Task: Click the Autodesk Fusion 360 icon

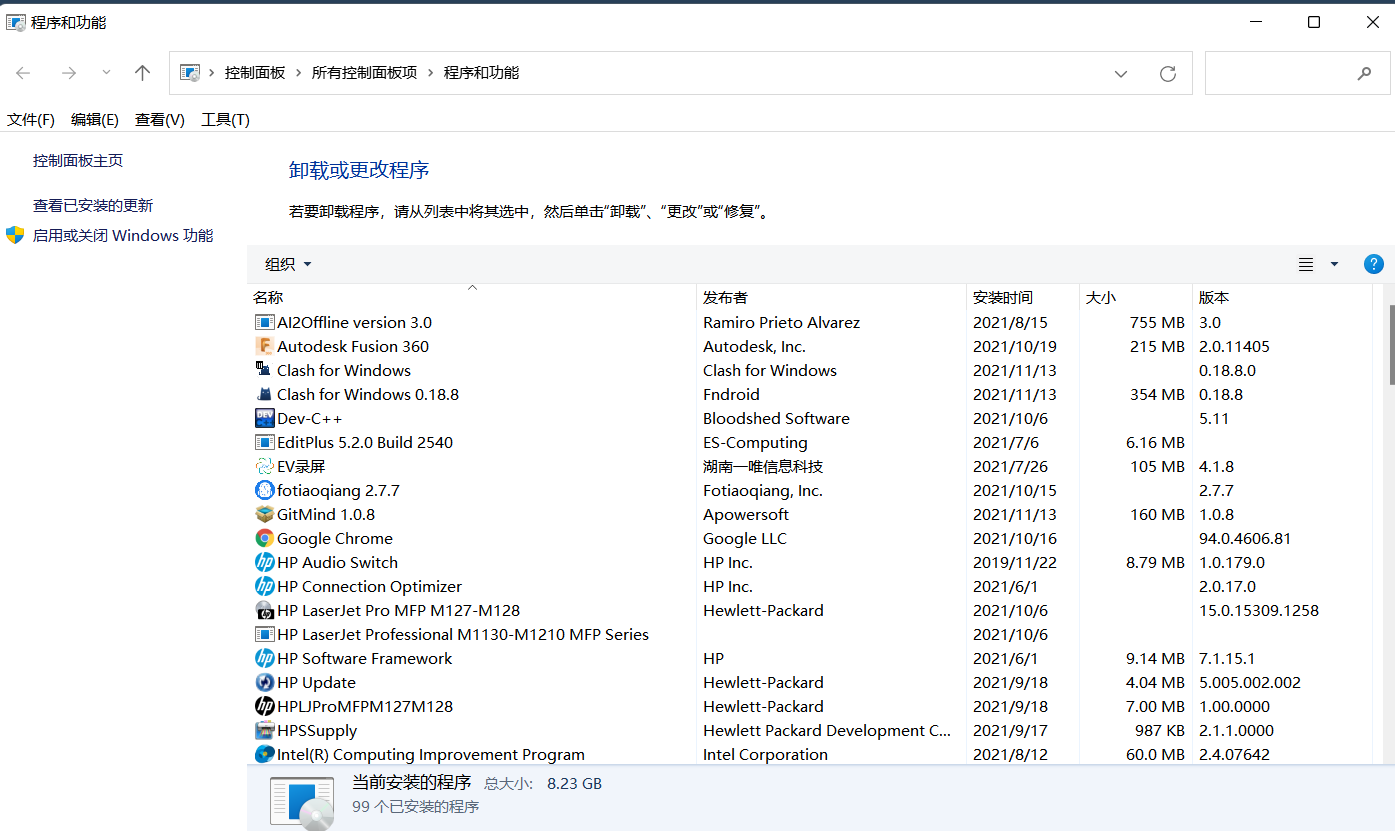Action: (x=264, y=346)
